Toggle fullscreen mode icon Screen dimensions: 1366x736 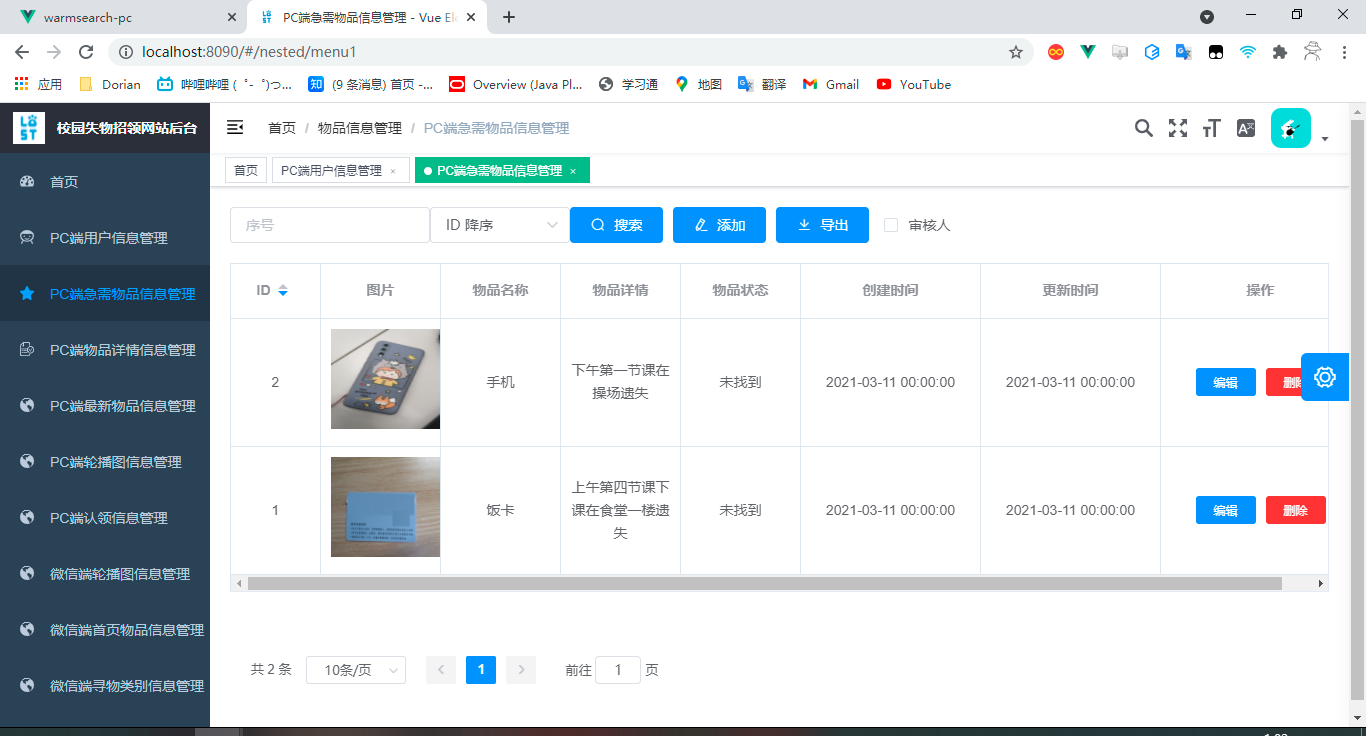pos(1178,128)
